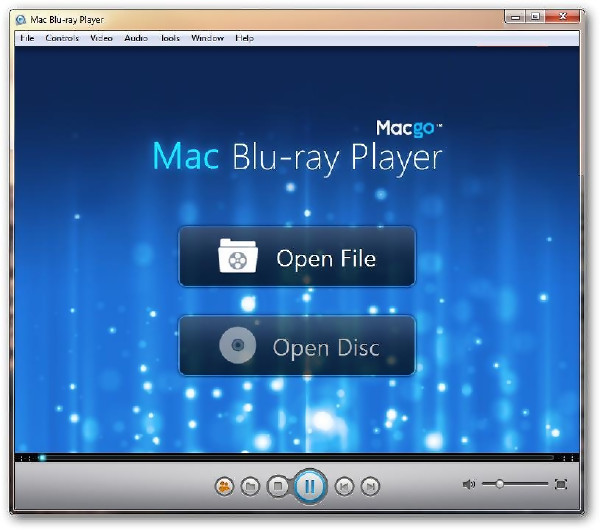Click the Open Disc button
600x530 pixels.
click(x=297, y=346)
